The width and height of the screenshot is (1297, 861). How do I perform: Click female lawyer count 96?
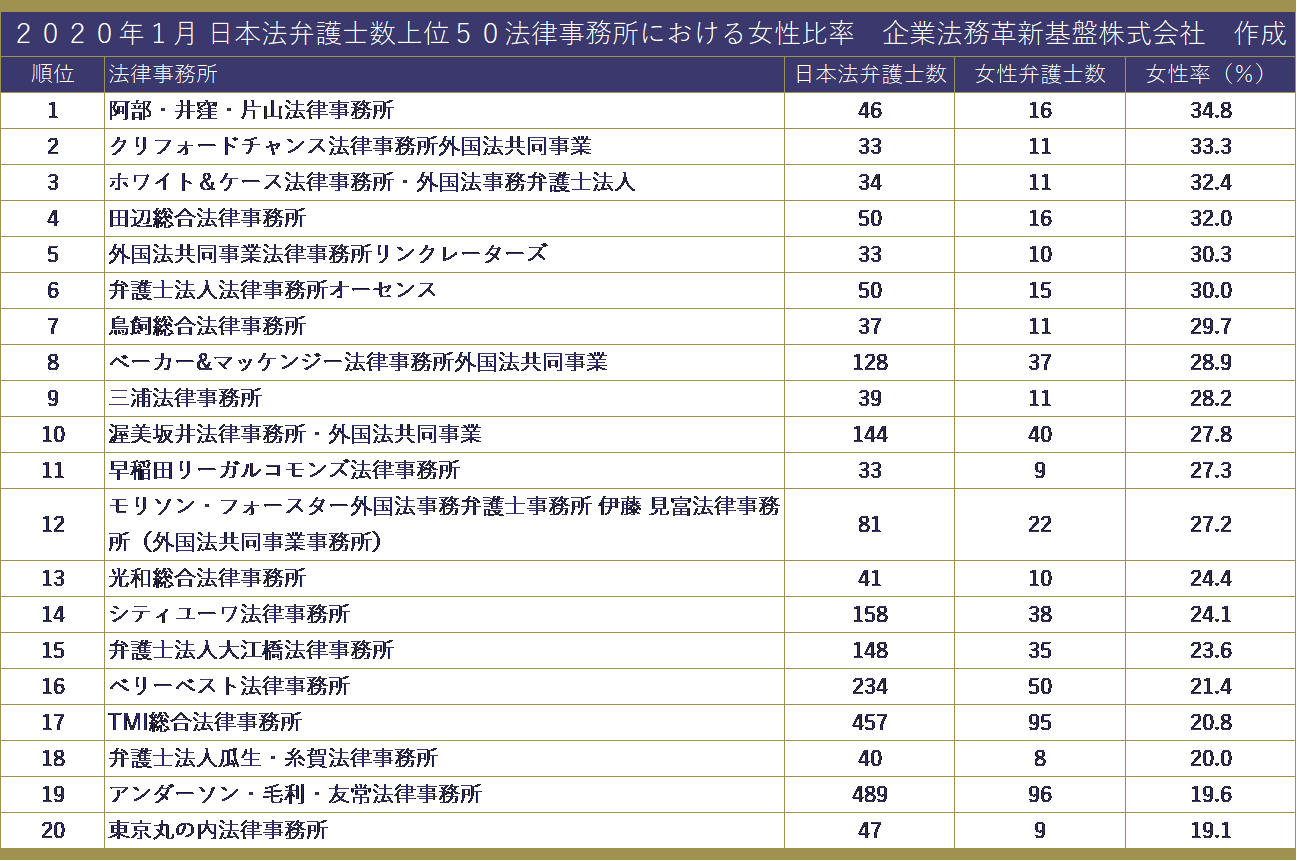[1040, 795]
